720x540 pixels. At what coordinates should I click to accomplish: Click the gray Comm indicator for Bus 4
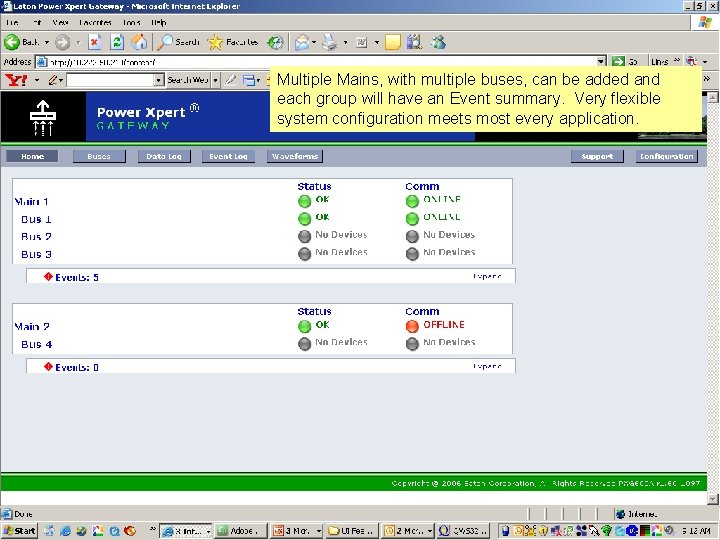click(412, 343)
